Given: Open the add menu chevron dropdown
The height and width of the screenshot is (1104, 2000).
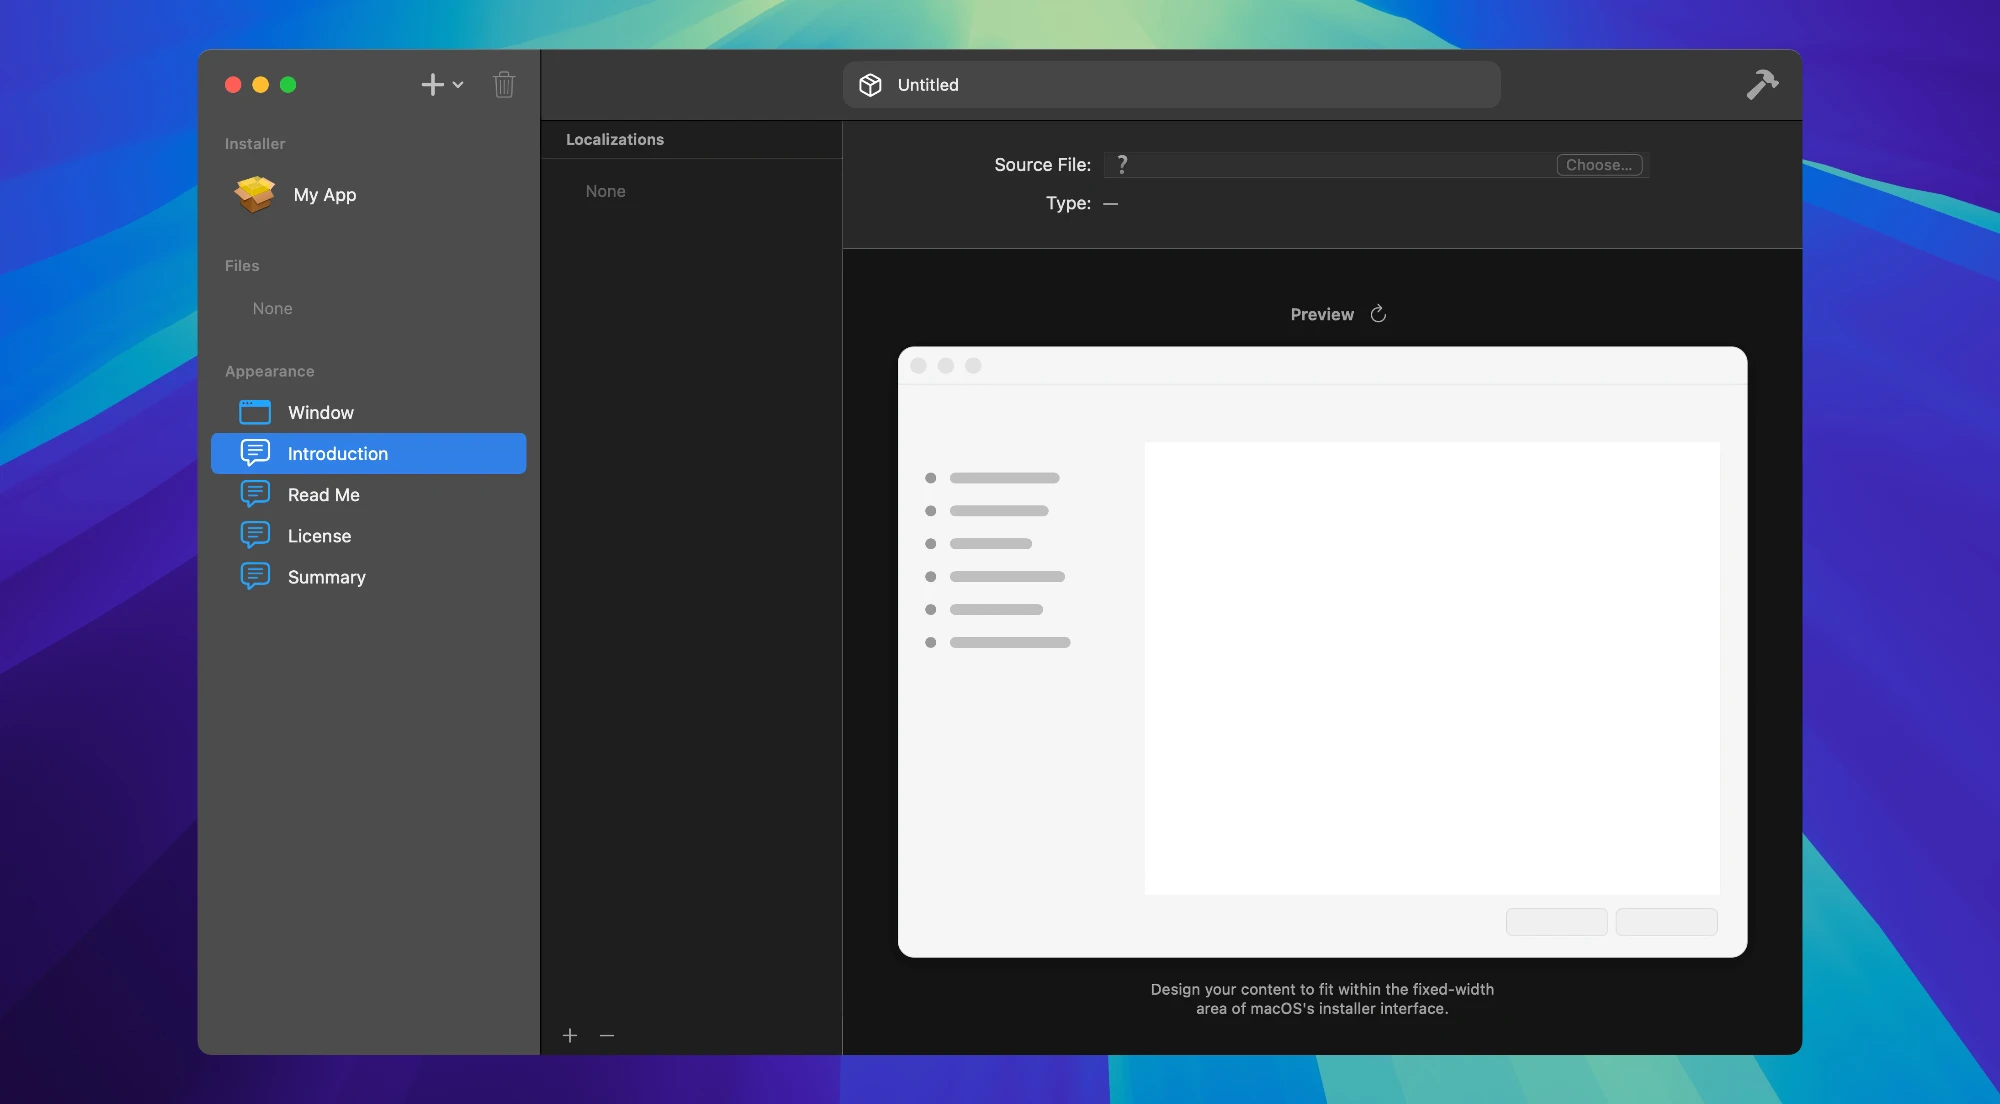Looking at the screenshot, I should [458, 85].
